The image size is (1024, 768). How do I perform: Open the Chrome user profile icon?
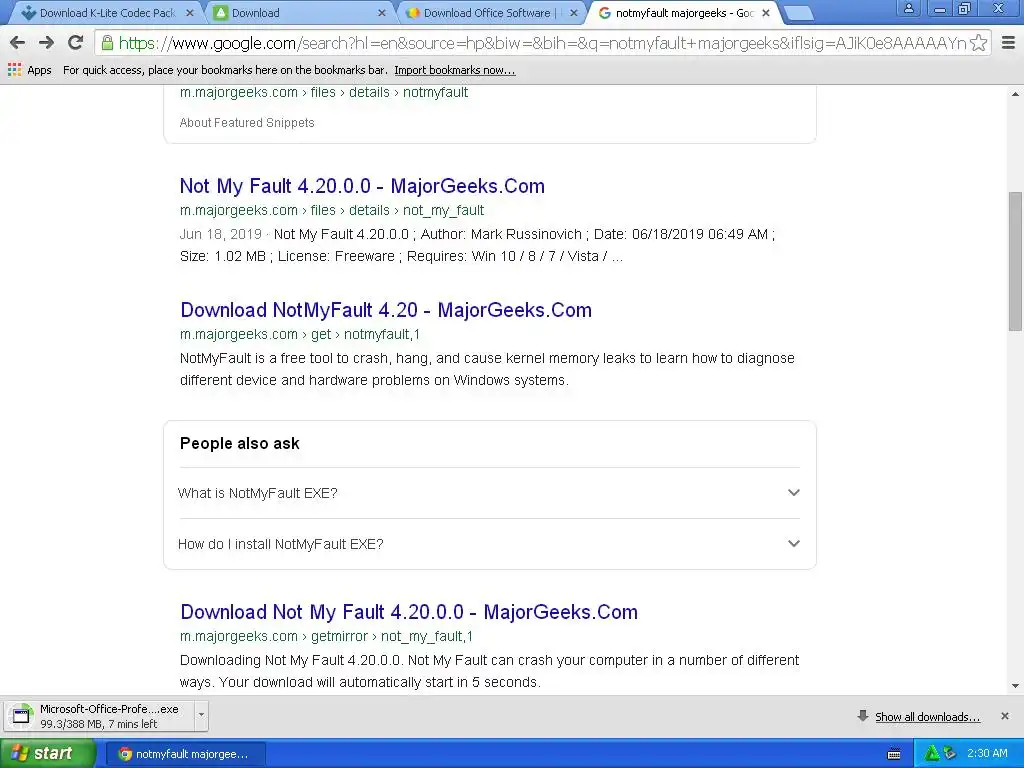coord(908,8)
